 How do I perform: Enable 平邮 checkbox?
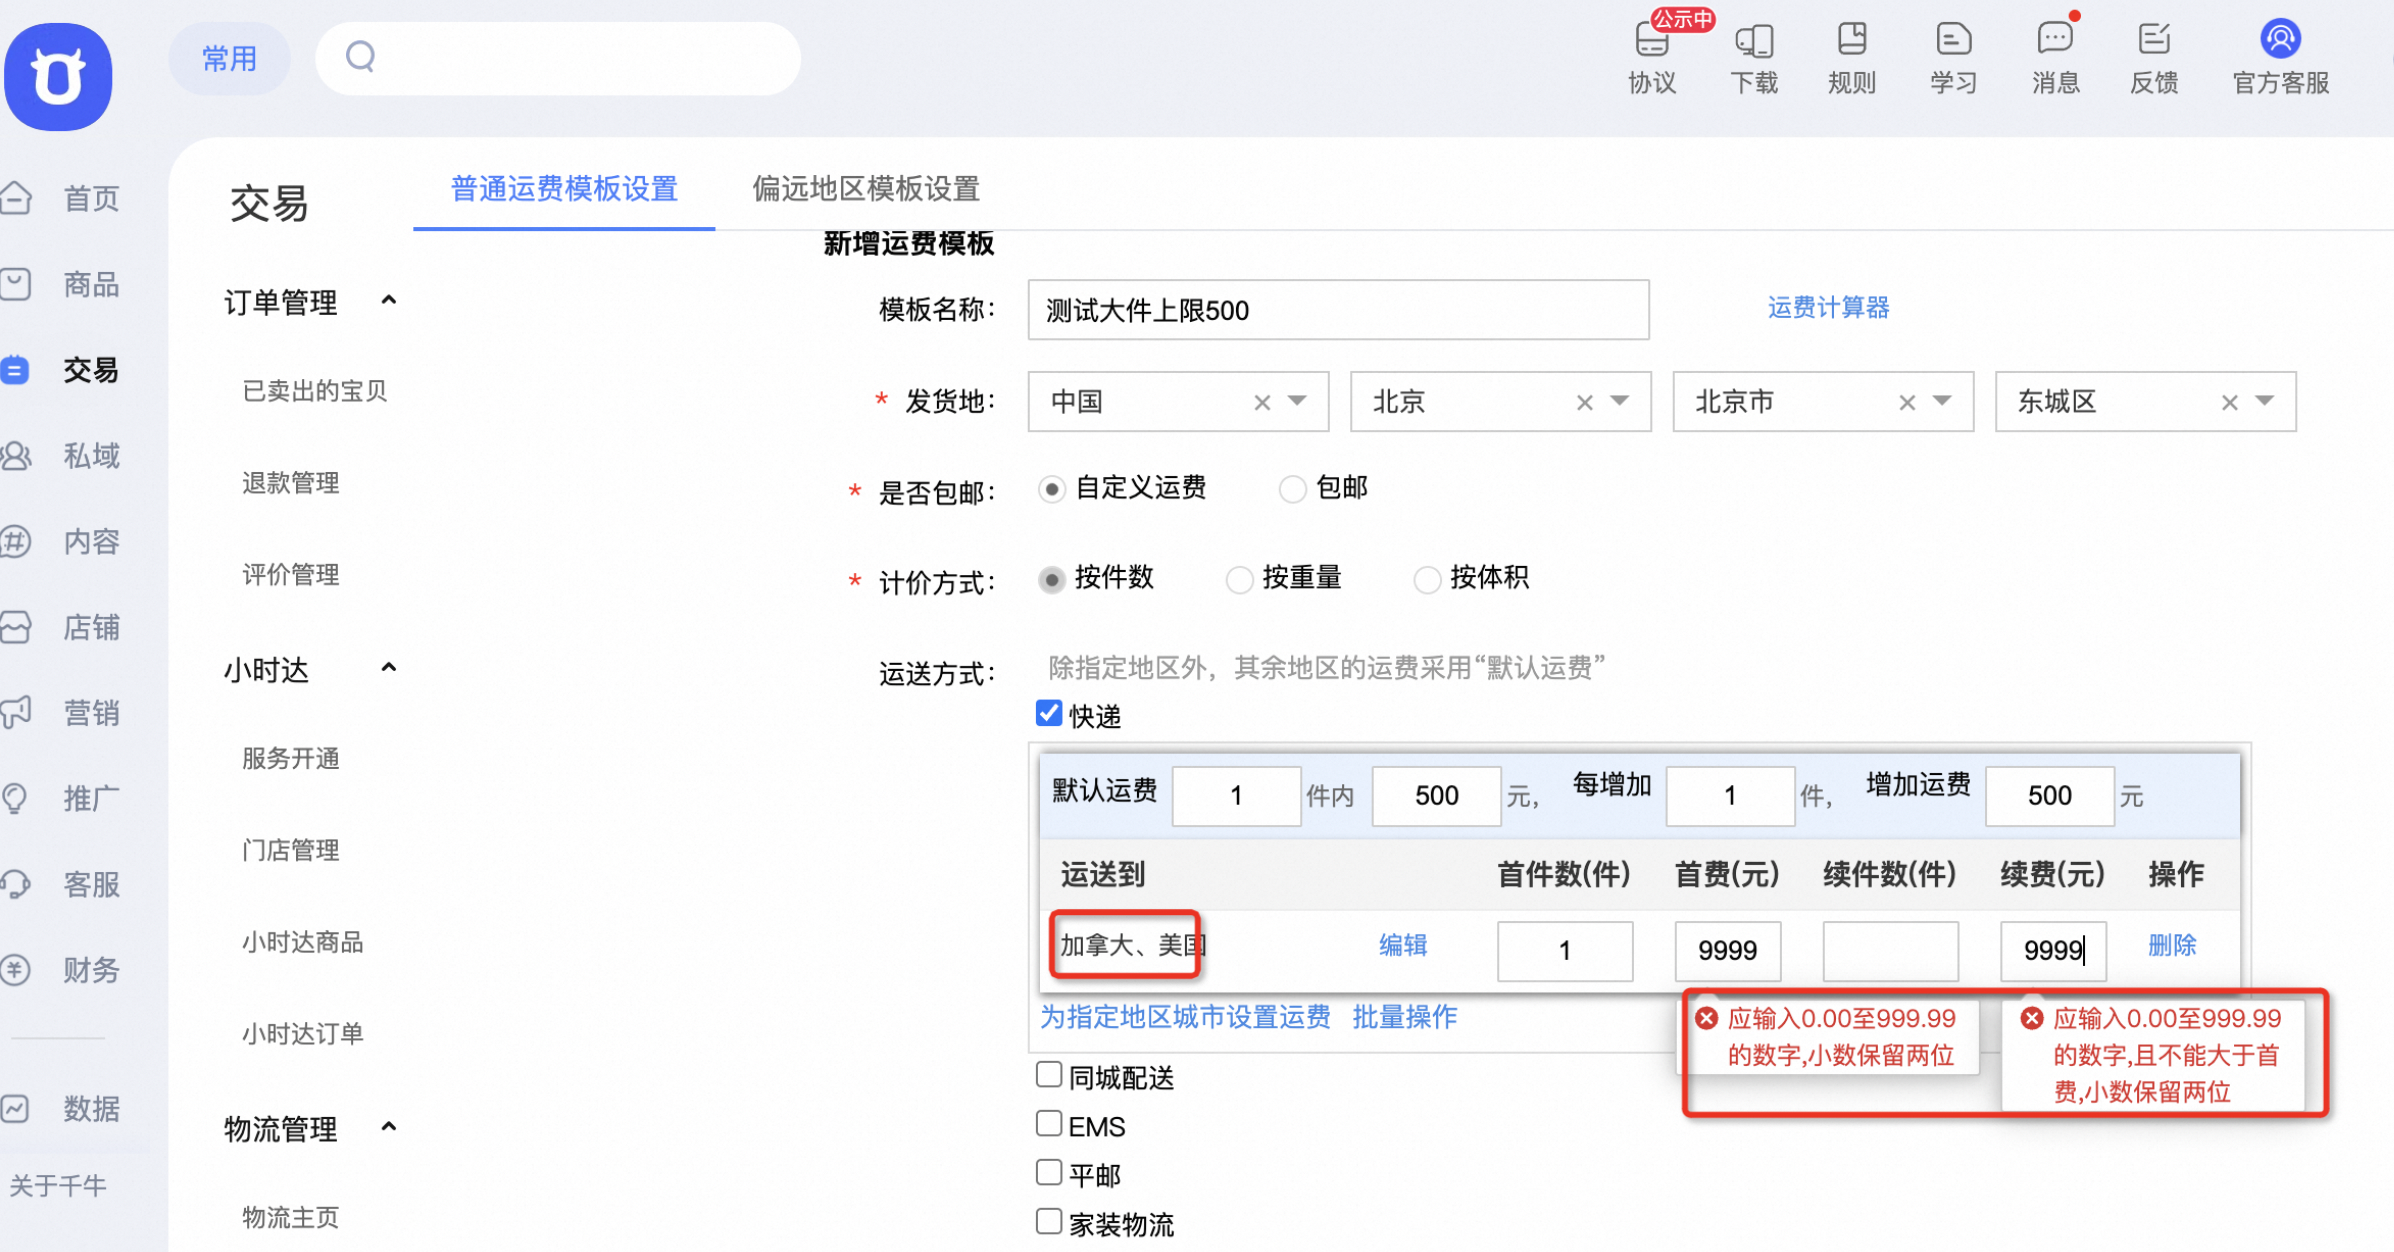[x=1048, y=1172]
